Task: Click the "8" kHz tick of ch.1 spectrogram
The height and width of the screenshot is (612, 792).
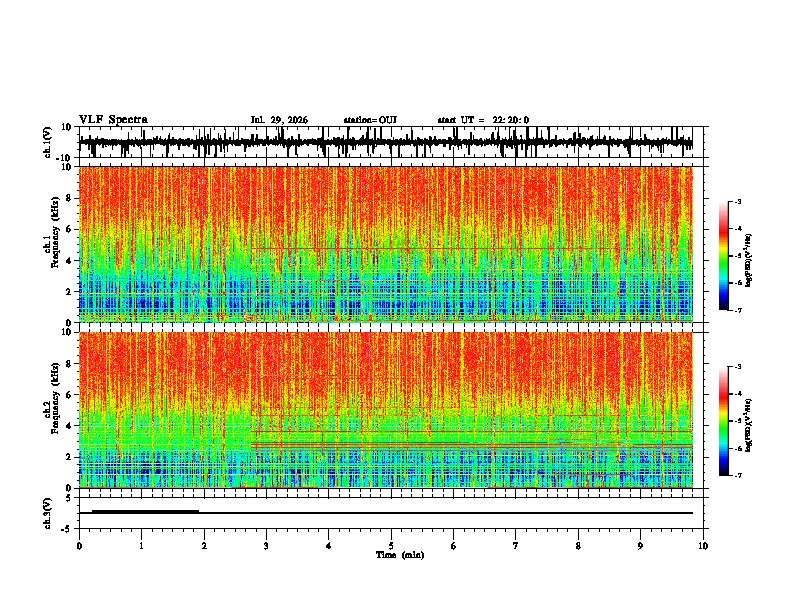Action: (x=69, y=198)
